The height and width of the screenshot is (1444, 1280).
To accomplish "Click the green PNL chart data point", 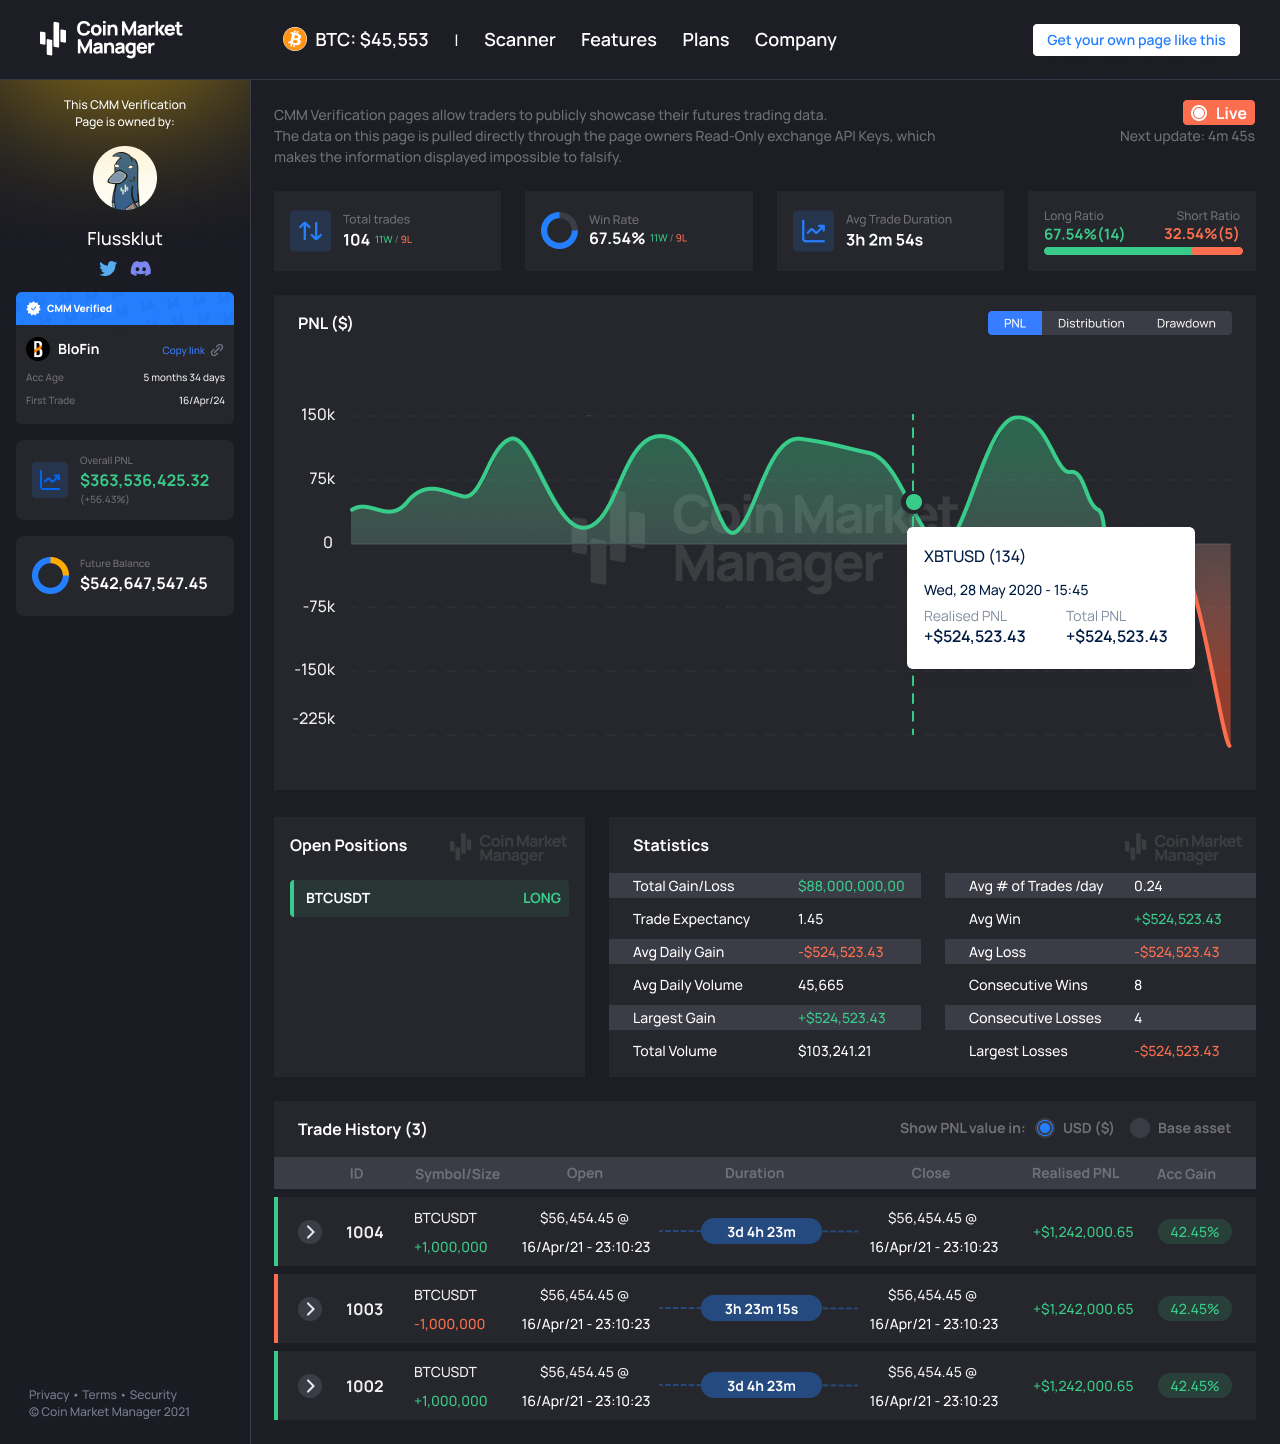I will (913, 502).
